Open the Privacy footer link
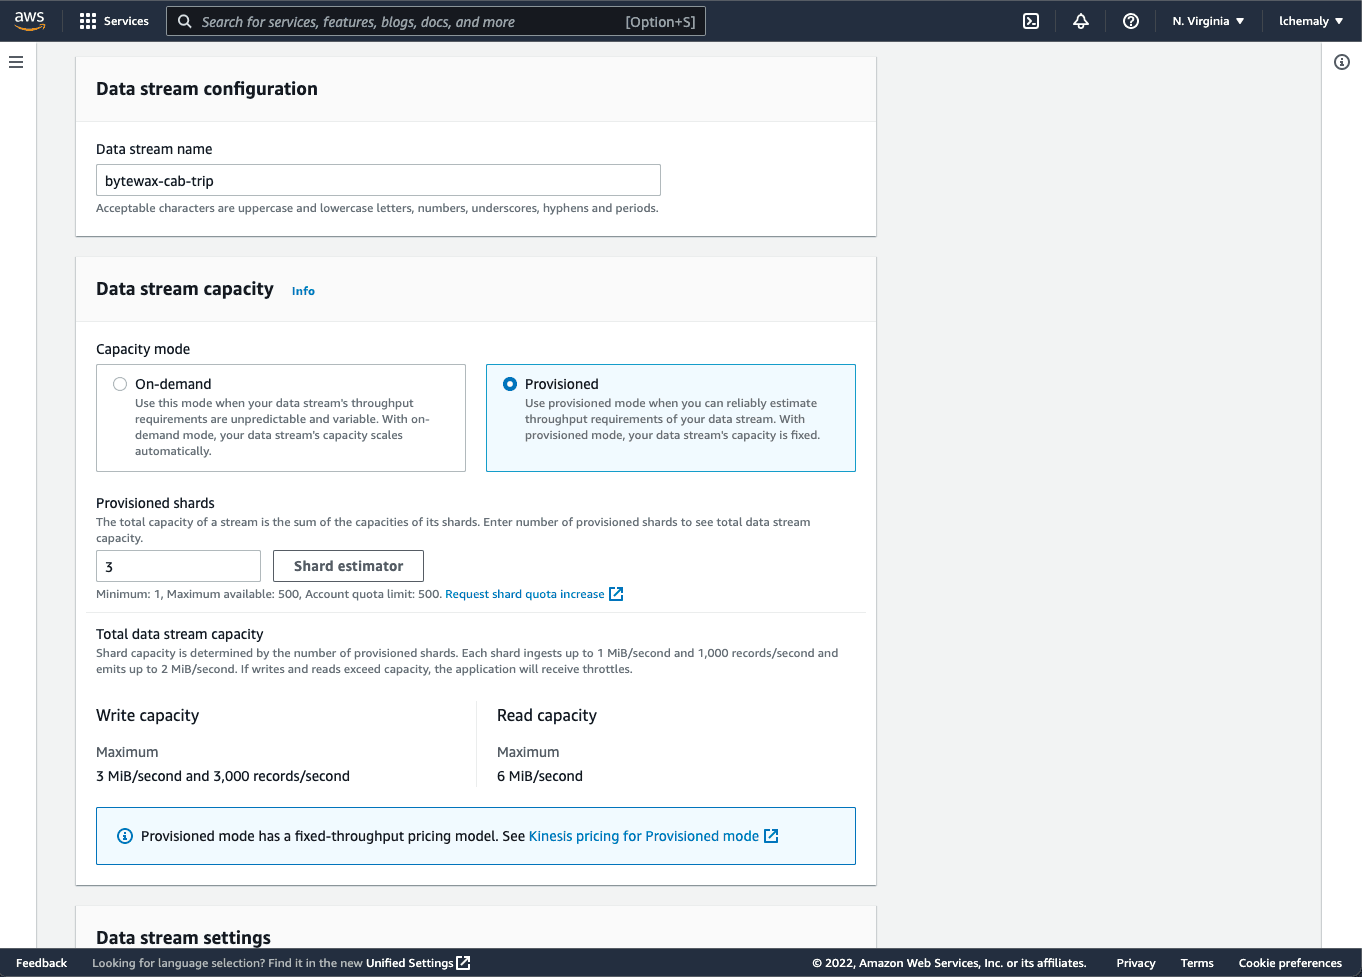The height and width of the screenshot is (977, 1362). [1136, 963]
